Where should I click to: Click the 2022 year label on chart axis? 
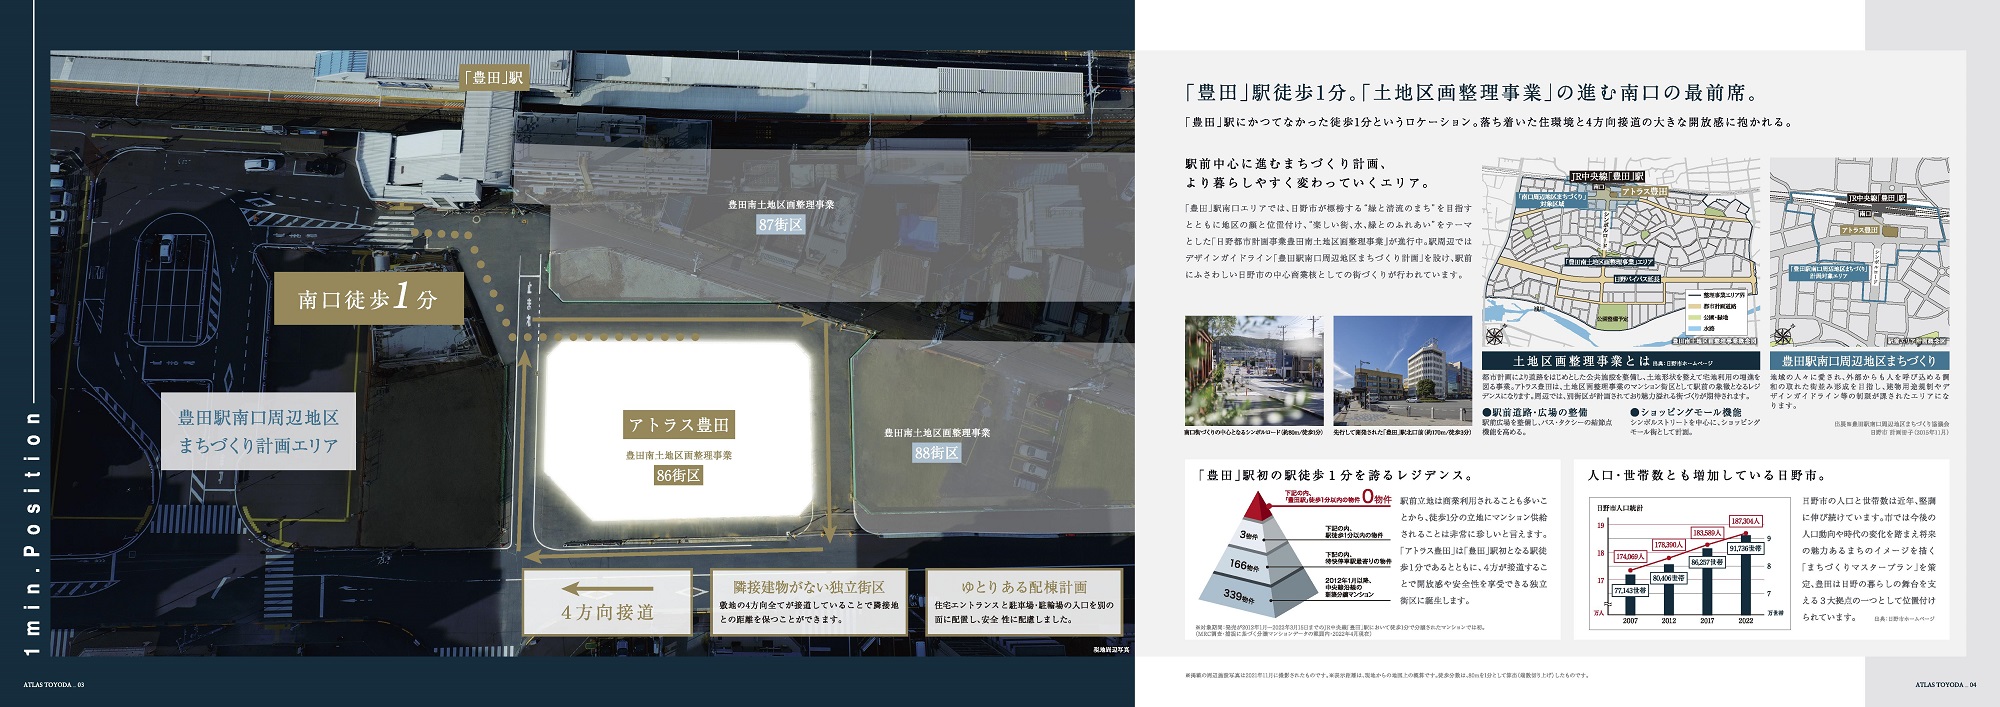coord(1745,620)
